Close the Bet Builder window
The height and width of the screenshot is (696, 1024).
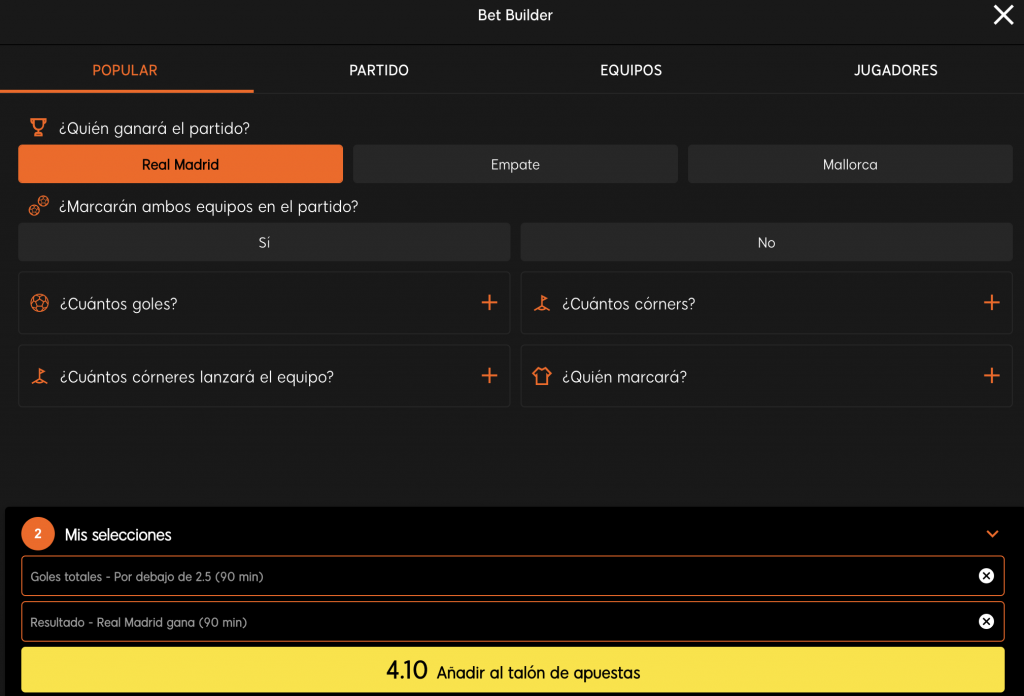1002,15
